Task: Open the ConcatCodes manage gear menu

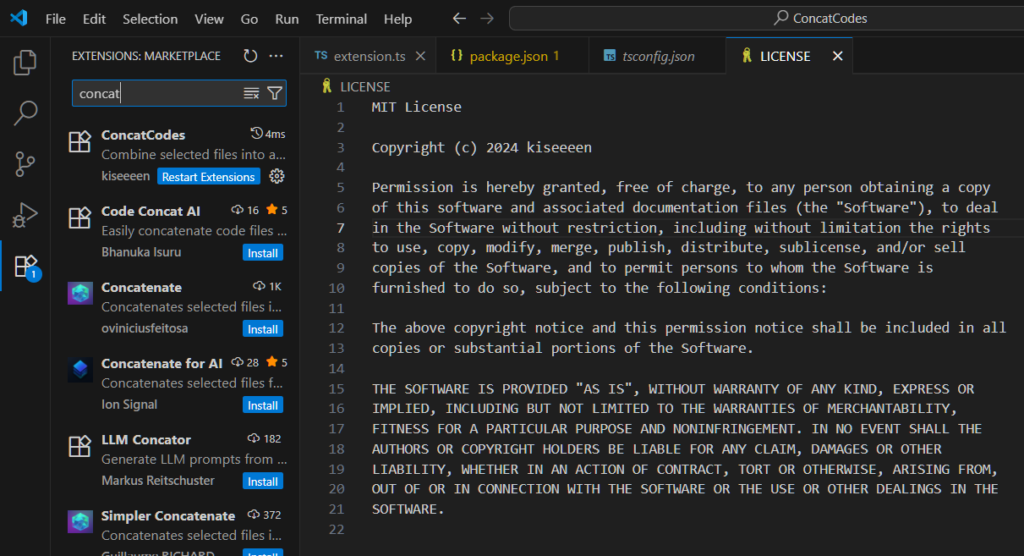Action: 277,176
